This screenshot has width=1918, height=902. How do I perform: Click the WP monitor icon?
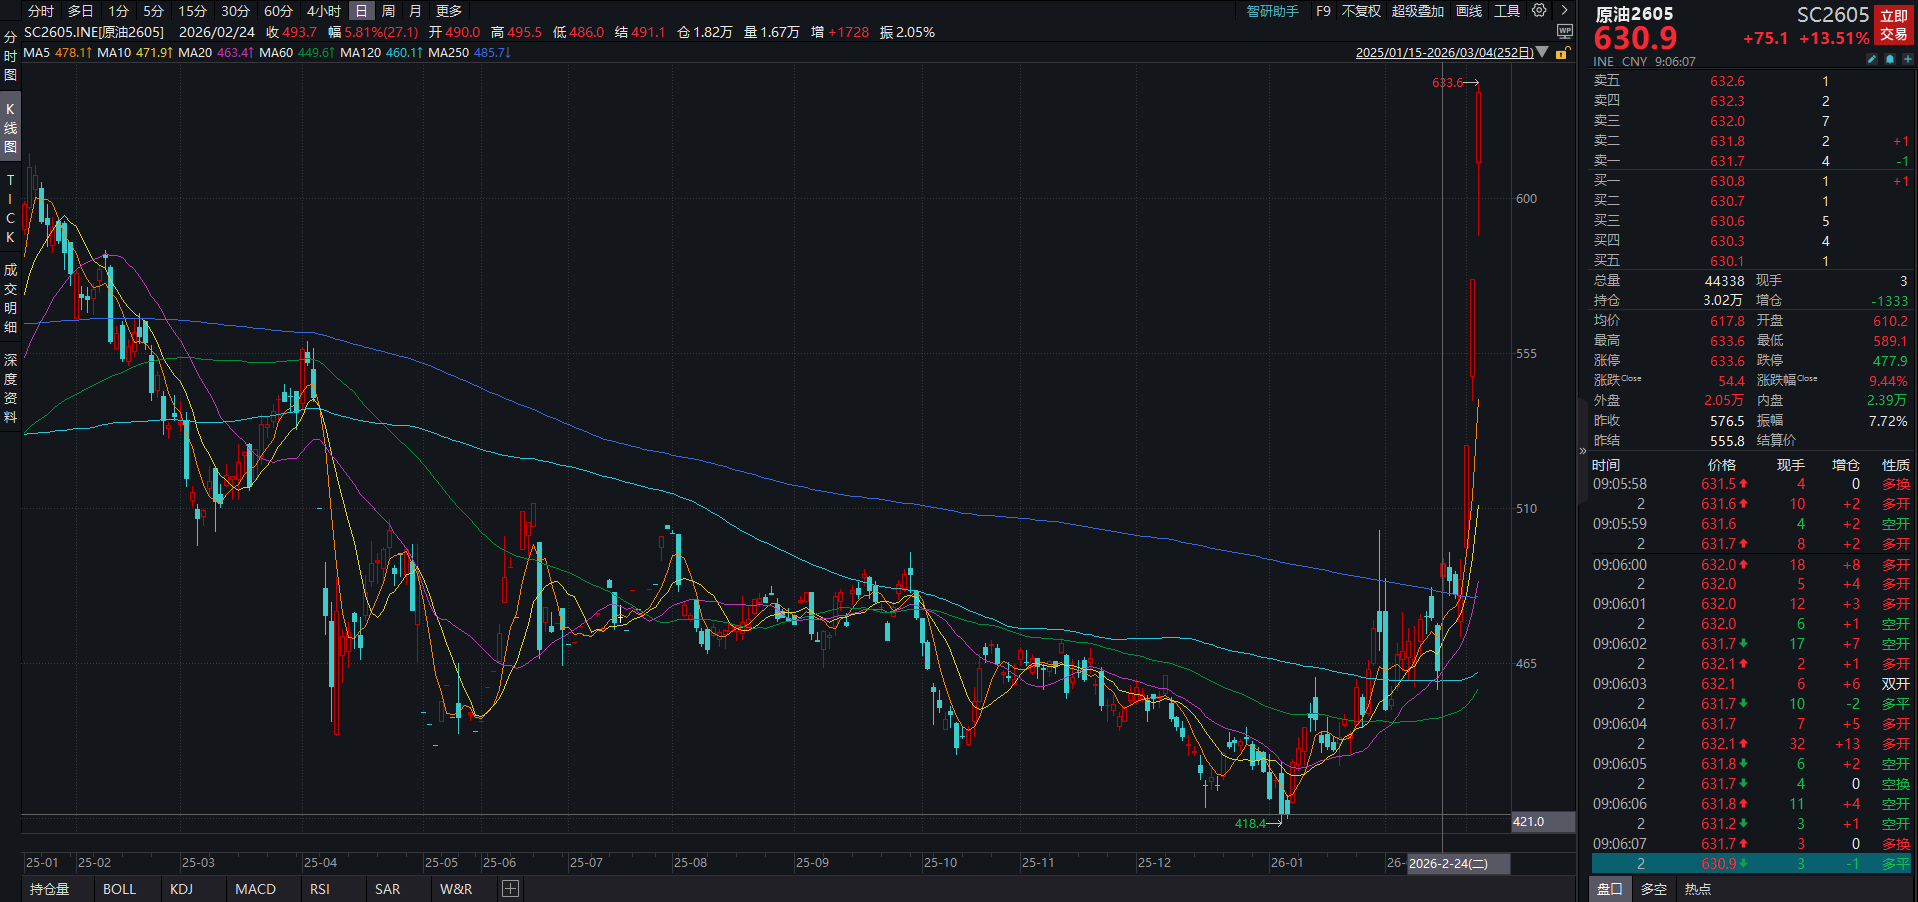pyautogui.click(x=1565, y=32)
